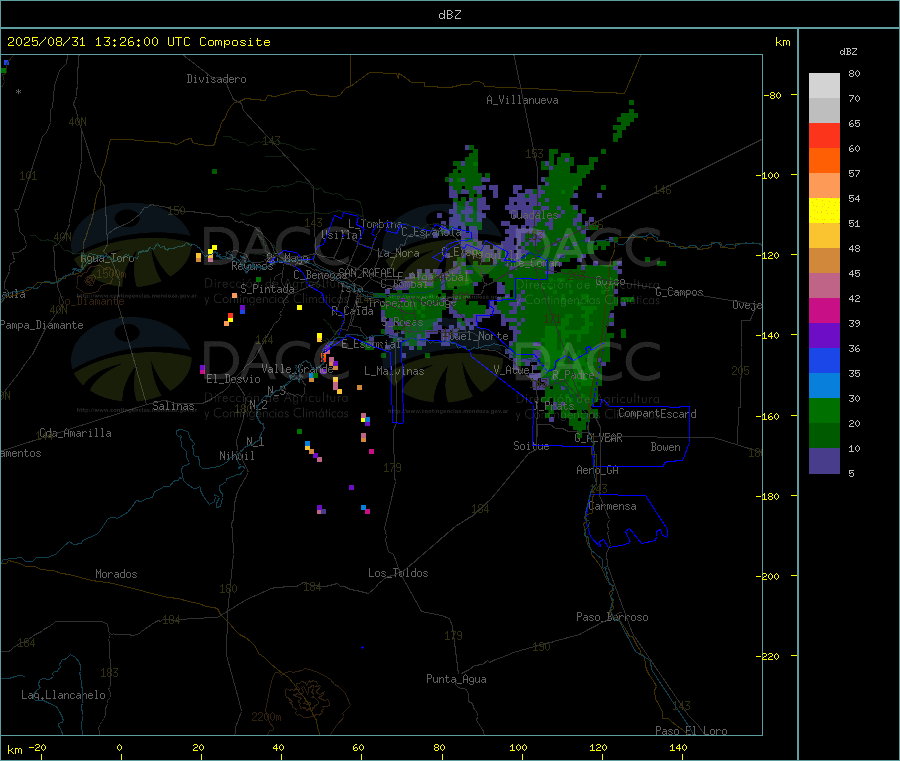Viewport: 900px width, 761px height.
Task: Click the G_Campos label
Action: 679,292
